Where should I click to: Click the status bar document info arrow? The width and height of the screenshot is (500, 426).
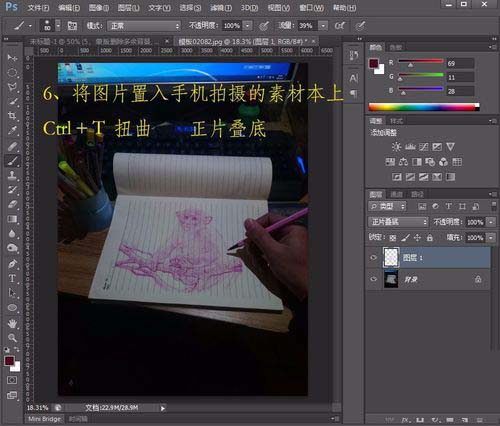(x=163, y=408)
